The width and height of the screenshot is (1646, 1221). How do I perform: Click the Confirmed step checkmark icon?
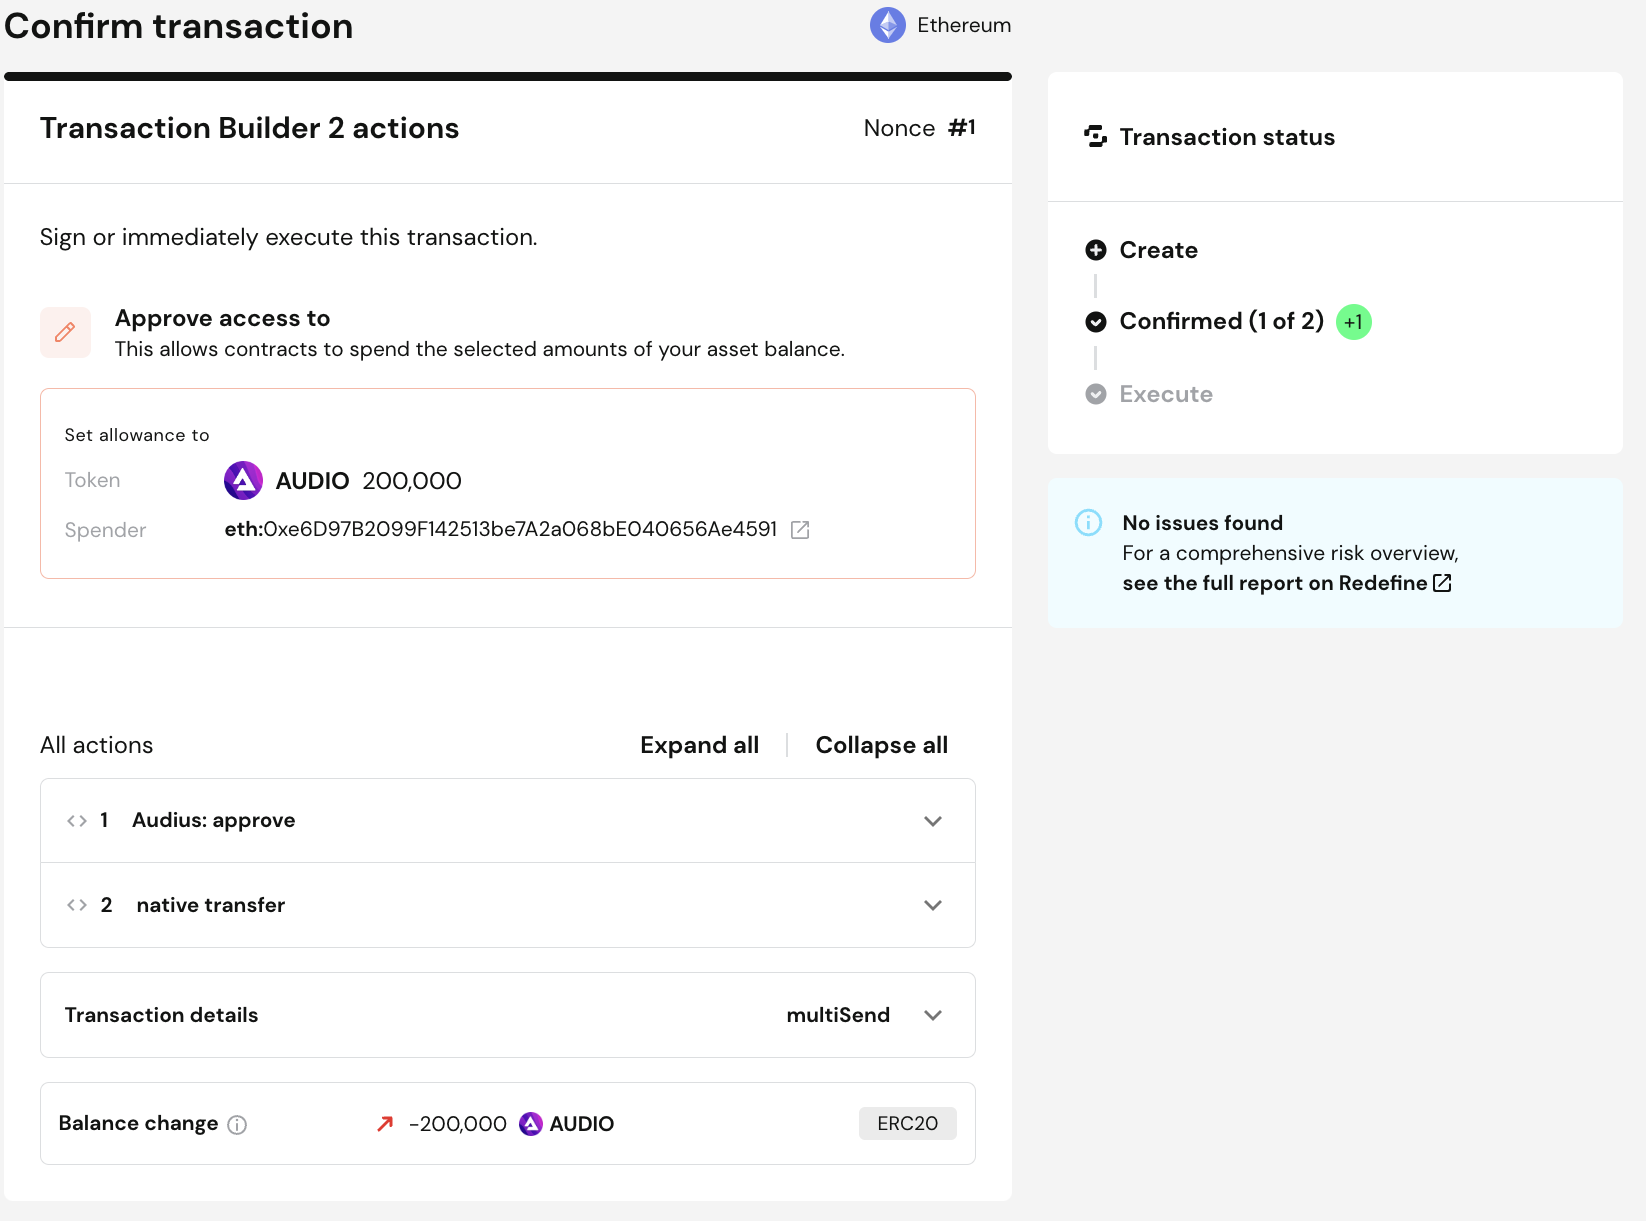(x=1096, y=322)
